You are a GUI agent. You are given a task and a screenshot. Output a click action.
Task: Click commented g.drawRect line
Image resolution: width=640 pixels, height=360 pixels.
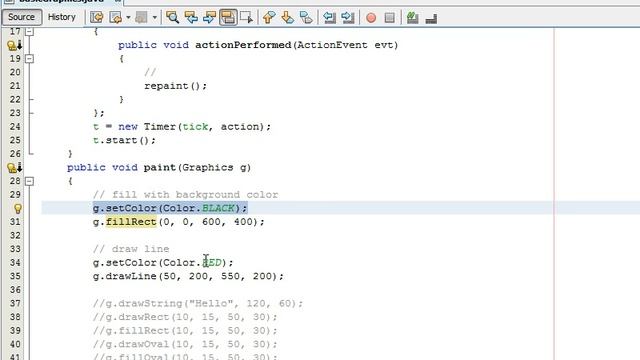[x=185, y=317]
